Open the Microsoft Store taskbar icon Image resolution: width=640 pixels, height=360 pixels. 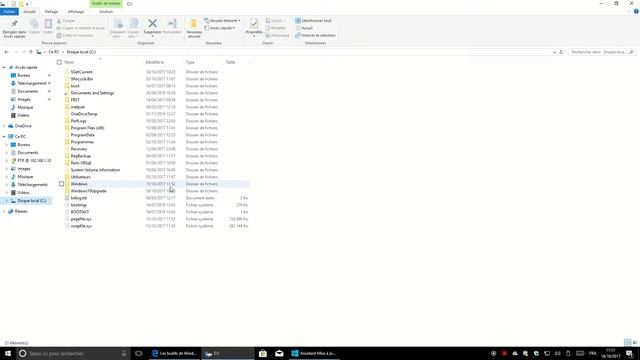pyautogui.click(x=263, y=353)
